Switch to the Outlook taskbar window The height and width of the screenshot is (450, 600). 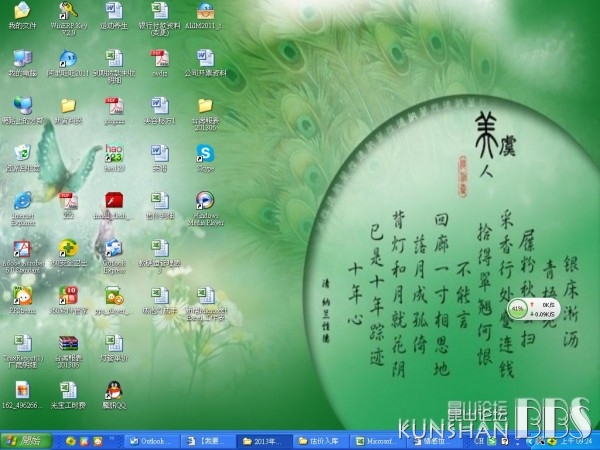(151, 441)
